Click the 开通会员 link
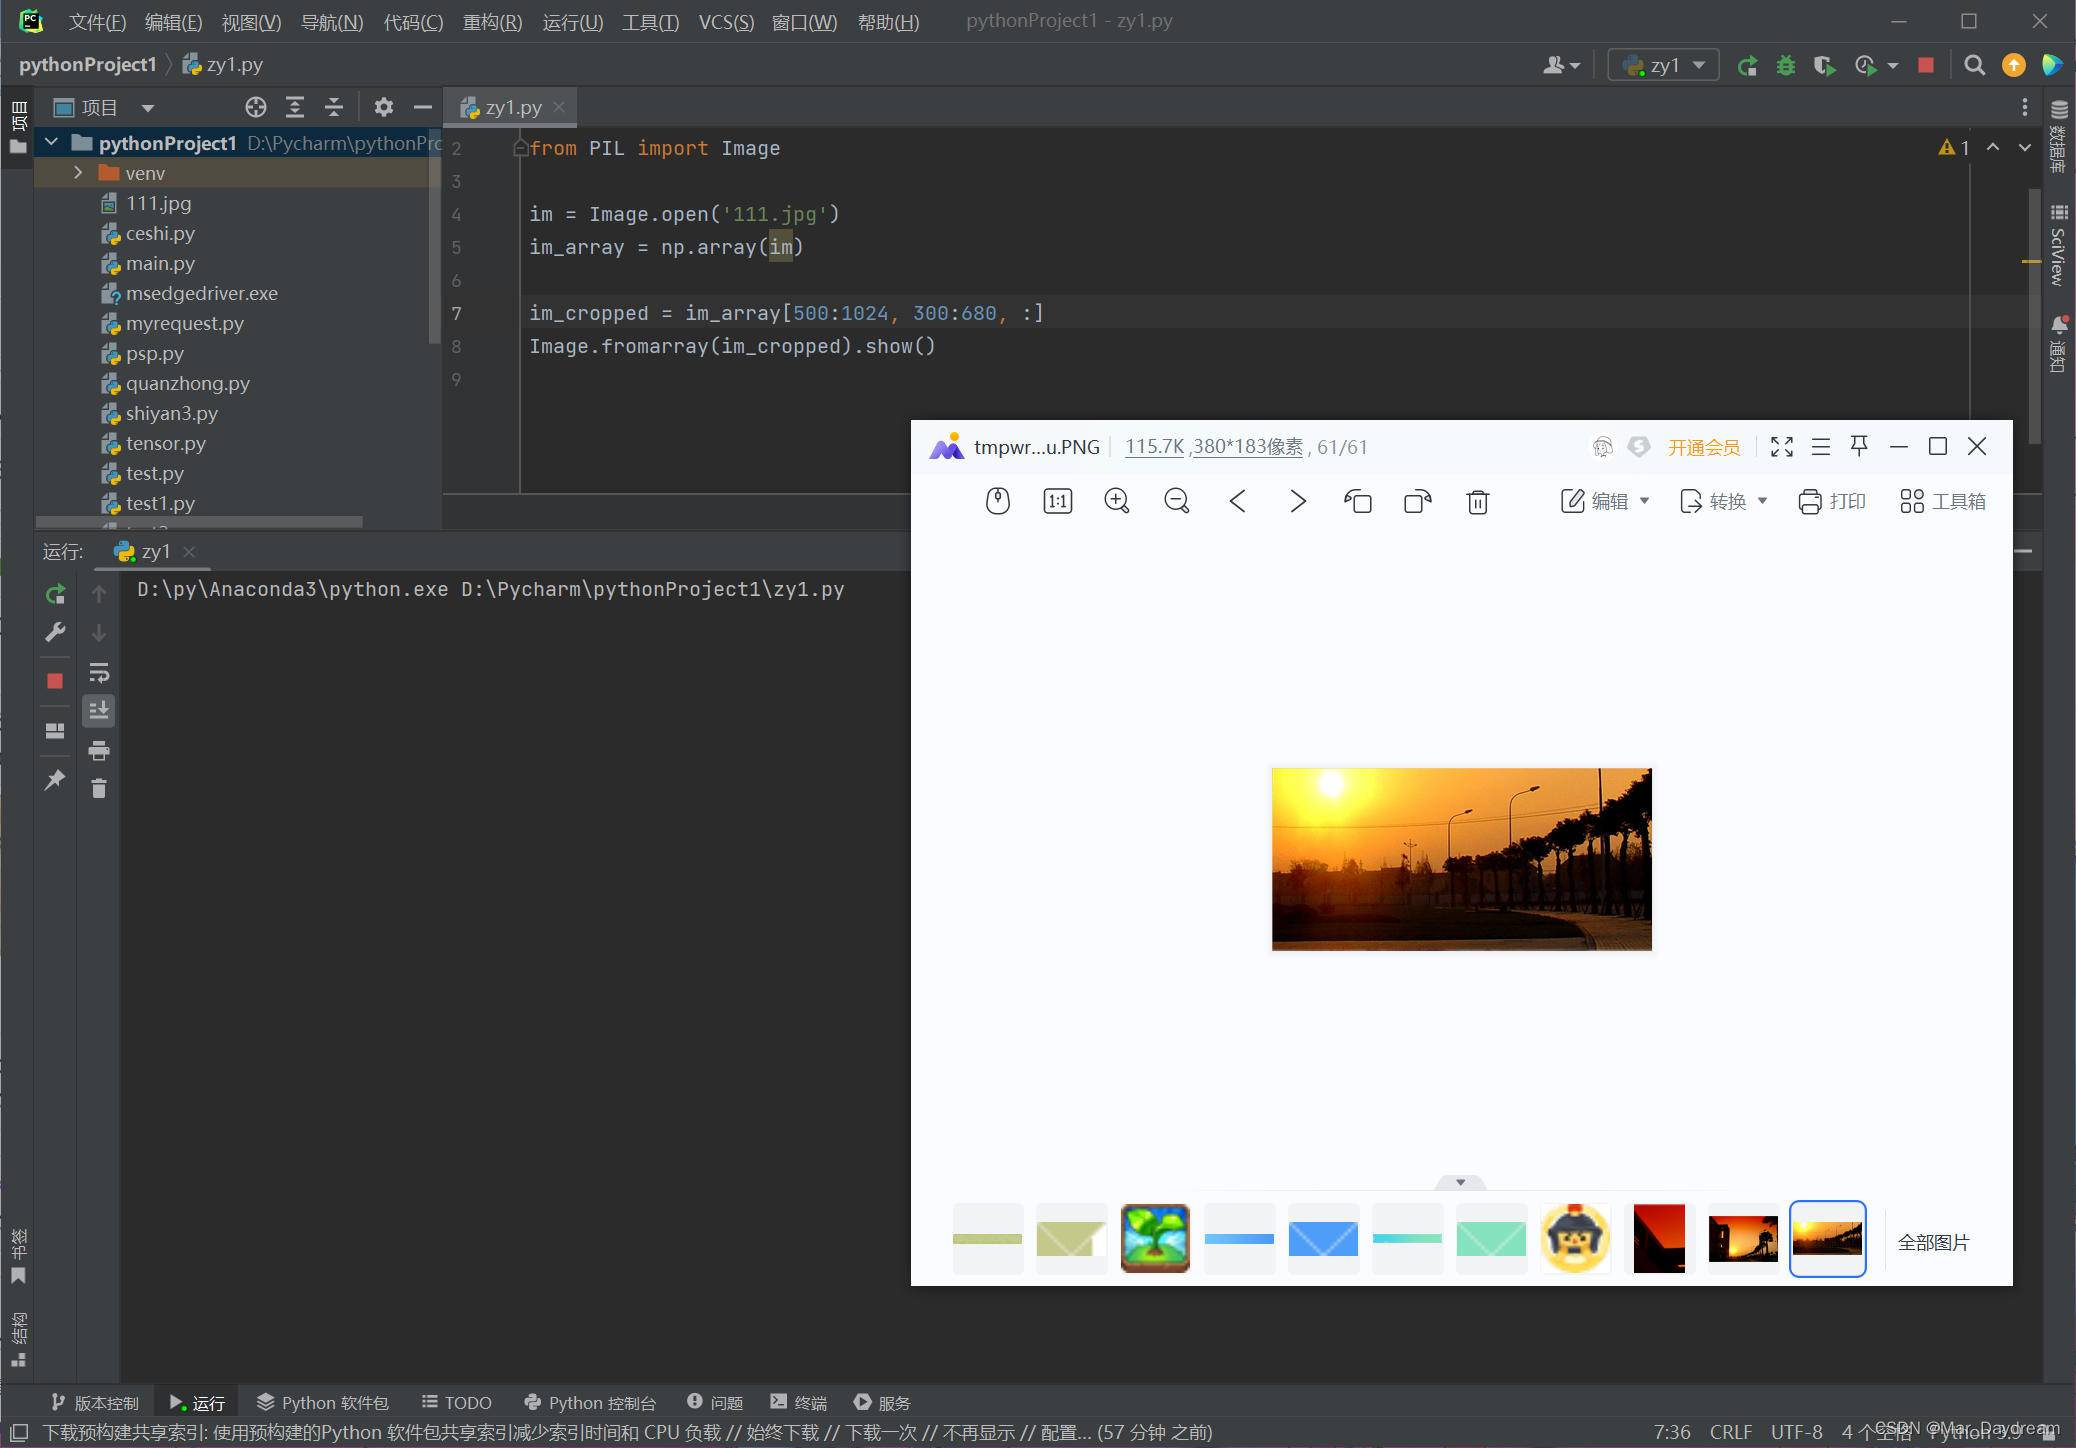Viewport: 2076px width, 1448px height. point(1703,447)
